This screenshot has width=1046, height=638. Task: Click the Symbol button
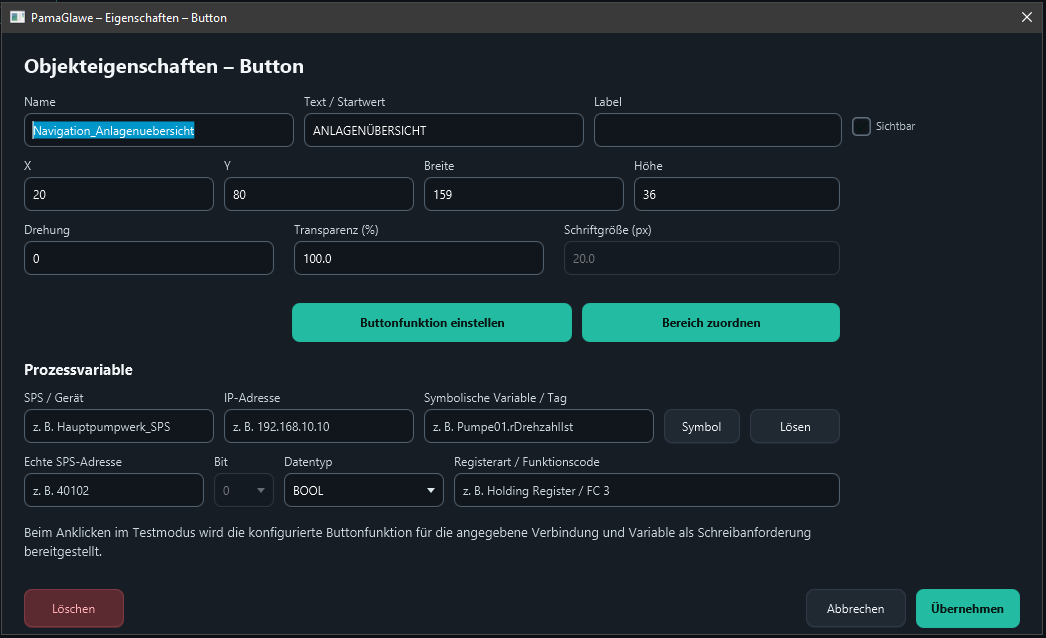pyautogui.click(x=701, y=426)
